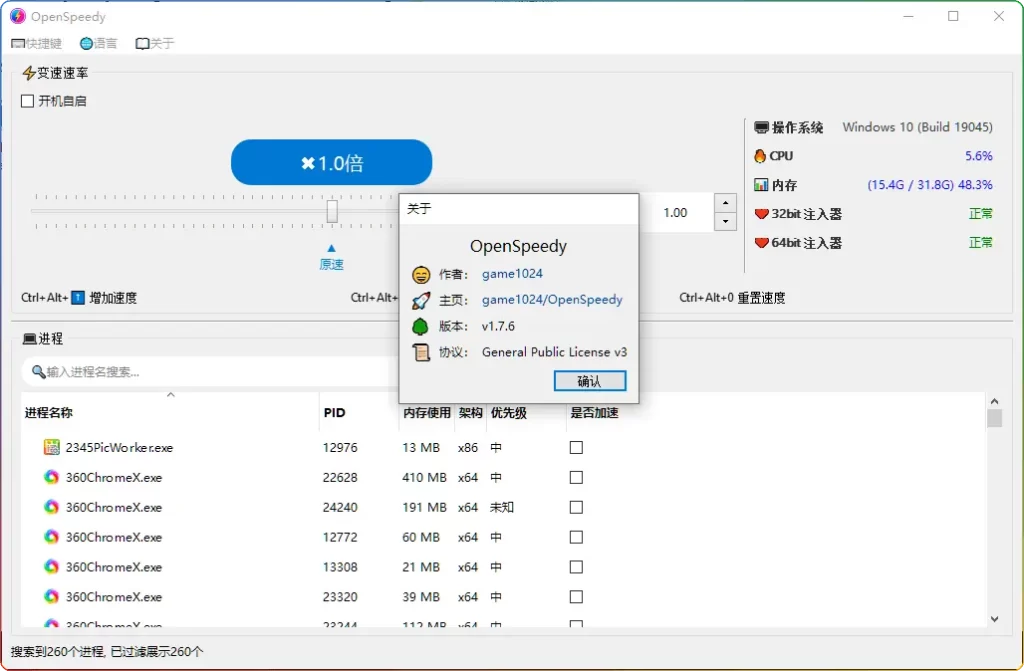Sort by 内存使用 column header
Viewport: 1024px width, 671px height.
coord(426,413)
